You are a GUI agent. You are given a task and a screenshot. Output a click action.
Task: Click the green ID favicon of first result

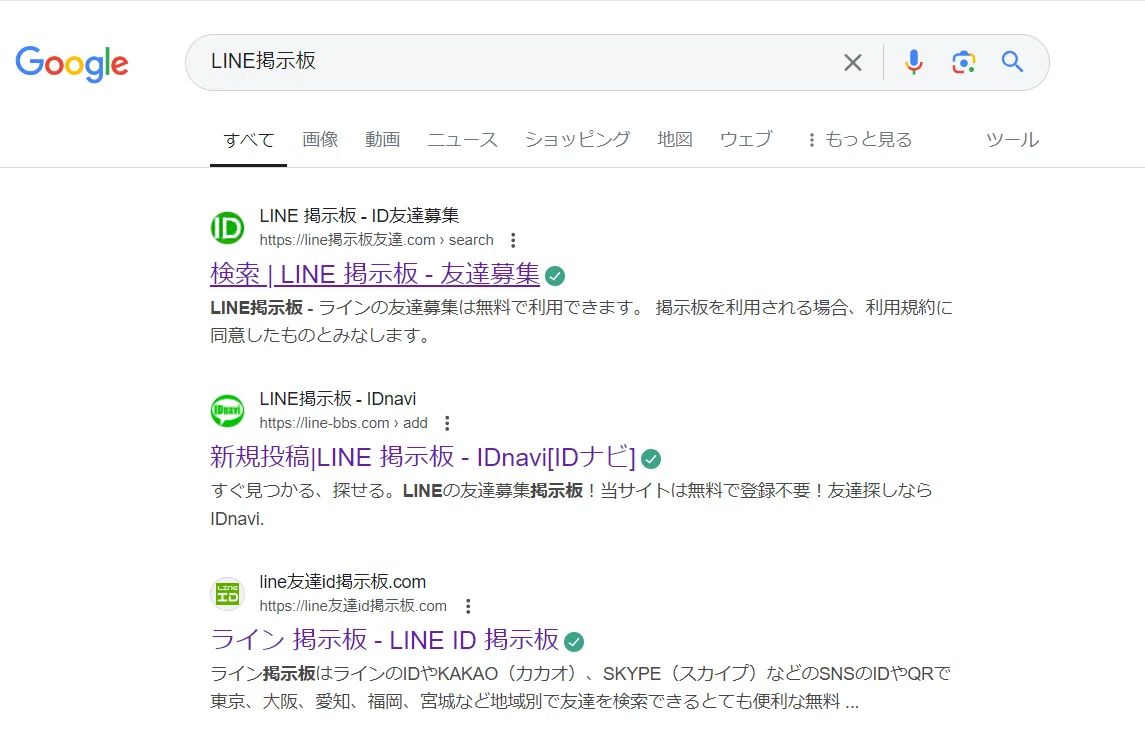227,228
